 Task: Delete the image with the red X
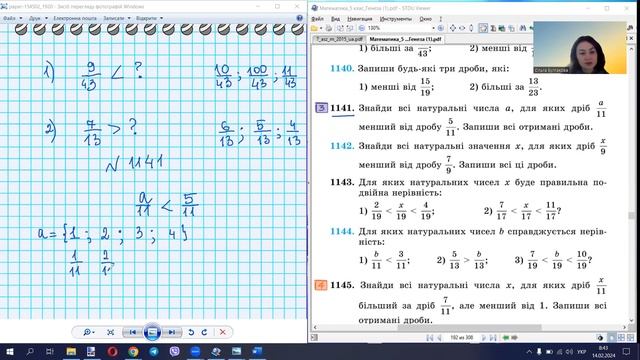coord(222,332)
